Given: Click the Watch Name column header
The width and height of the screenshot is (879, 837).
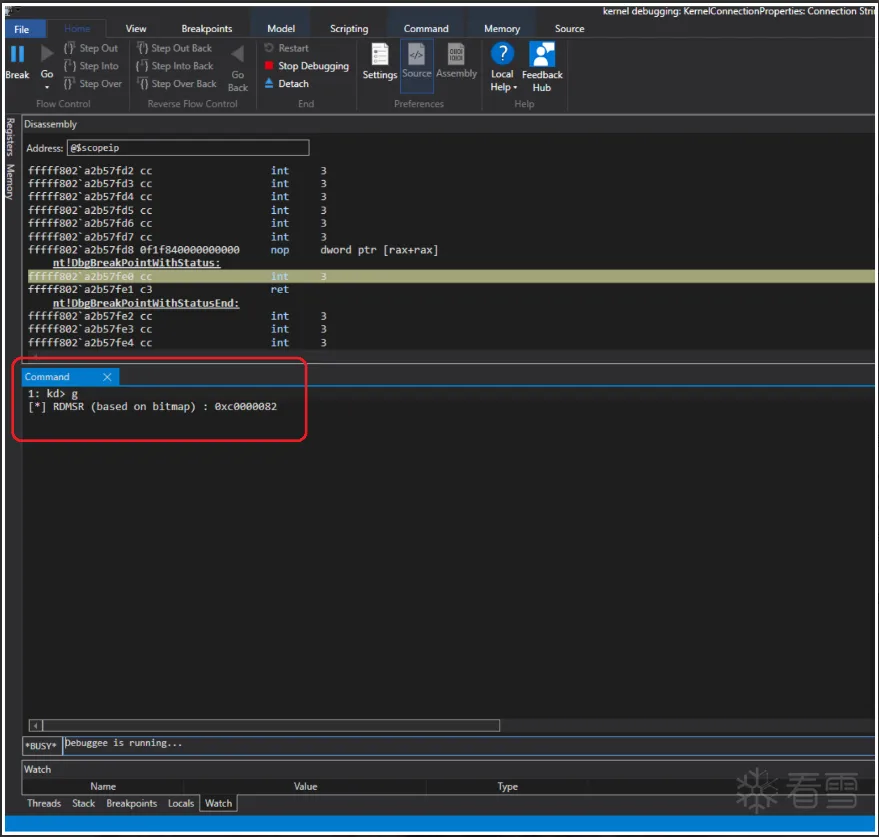Looking at the screenshot, I should point(103,787).
